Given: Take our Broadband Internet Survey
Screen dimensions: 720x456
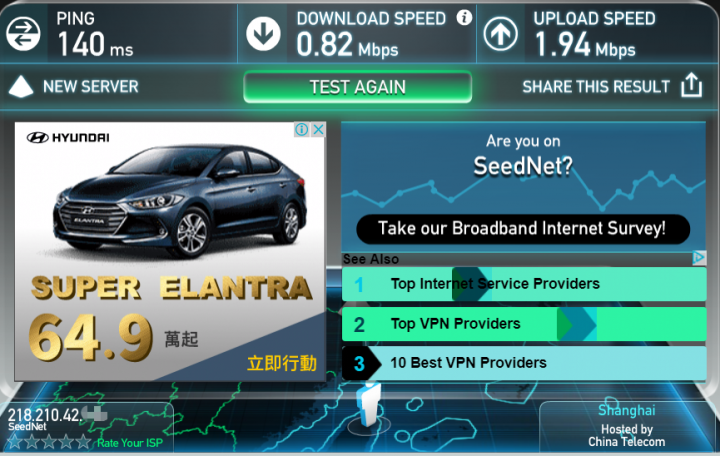Looking at the screenshot, I should [x=523, y=229].
